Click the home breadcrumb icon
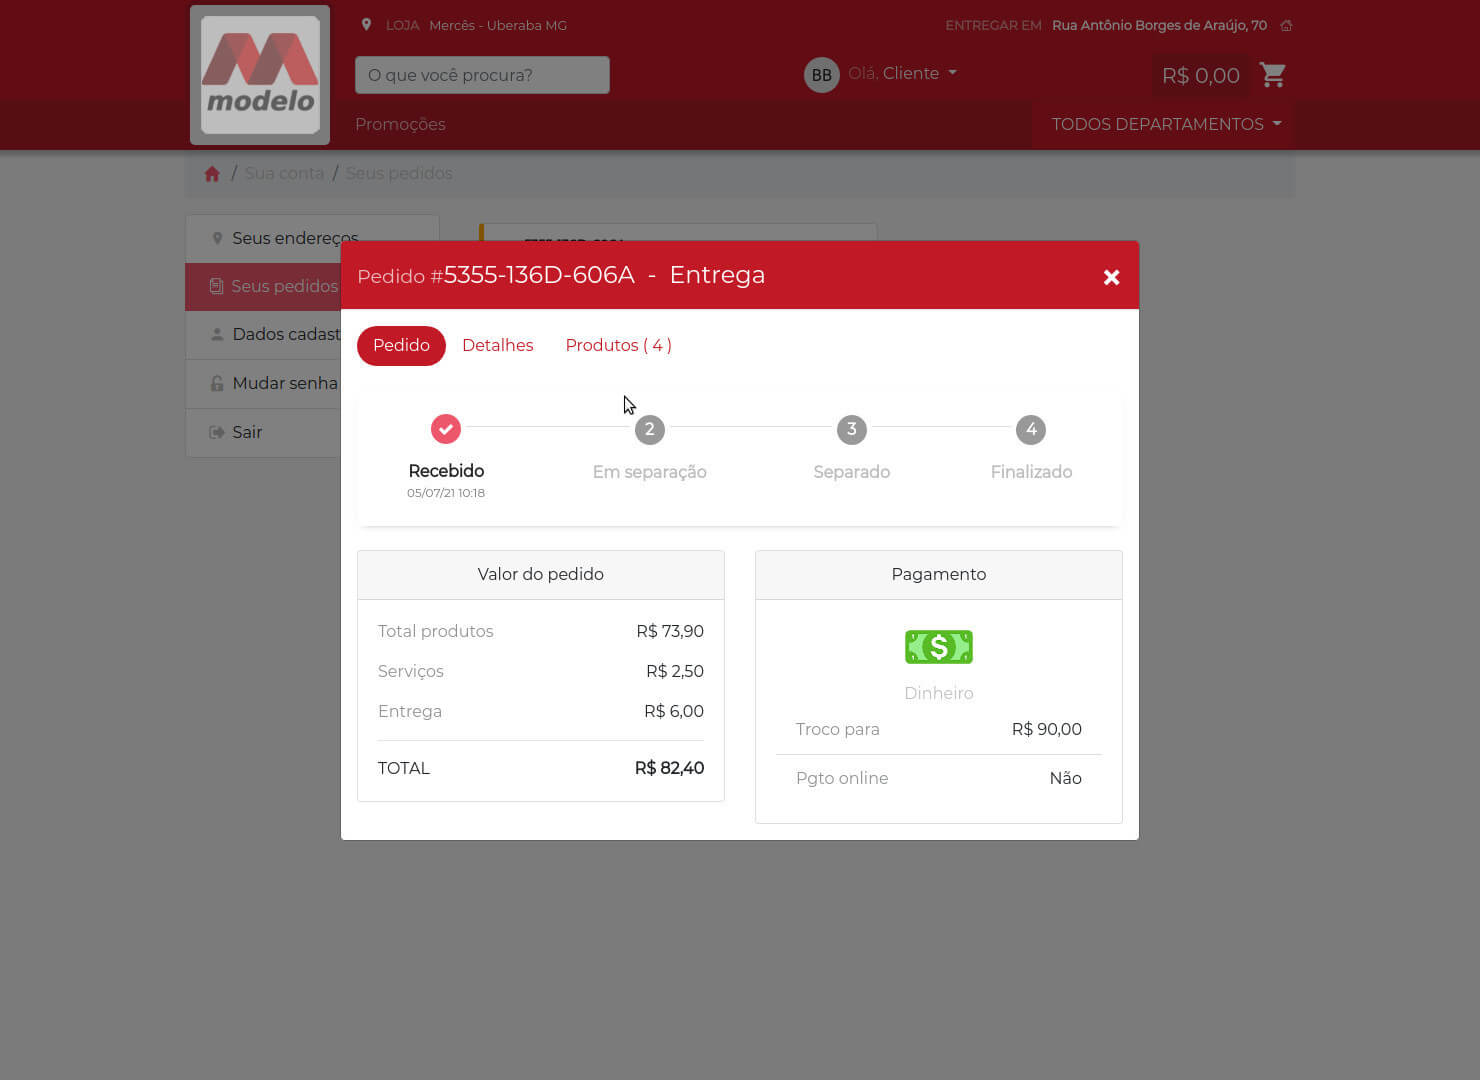 [x=212, y=174]
